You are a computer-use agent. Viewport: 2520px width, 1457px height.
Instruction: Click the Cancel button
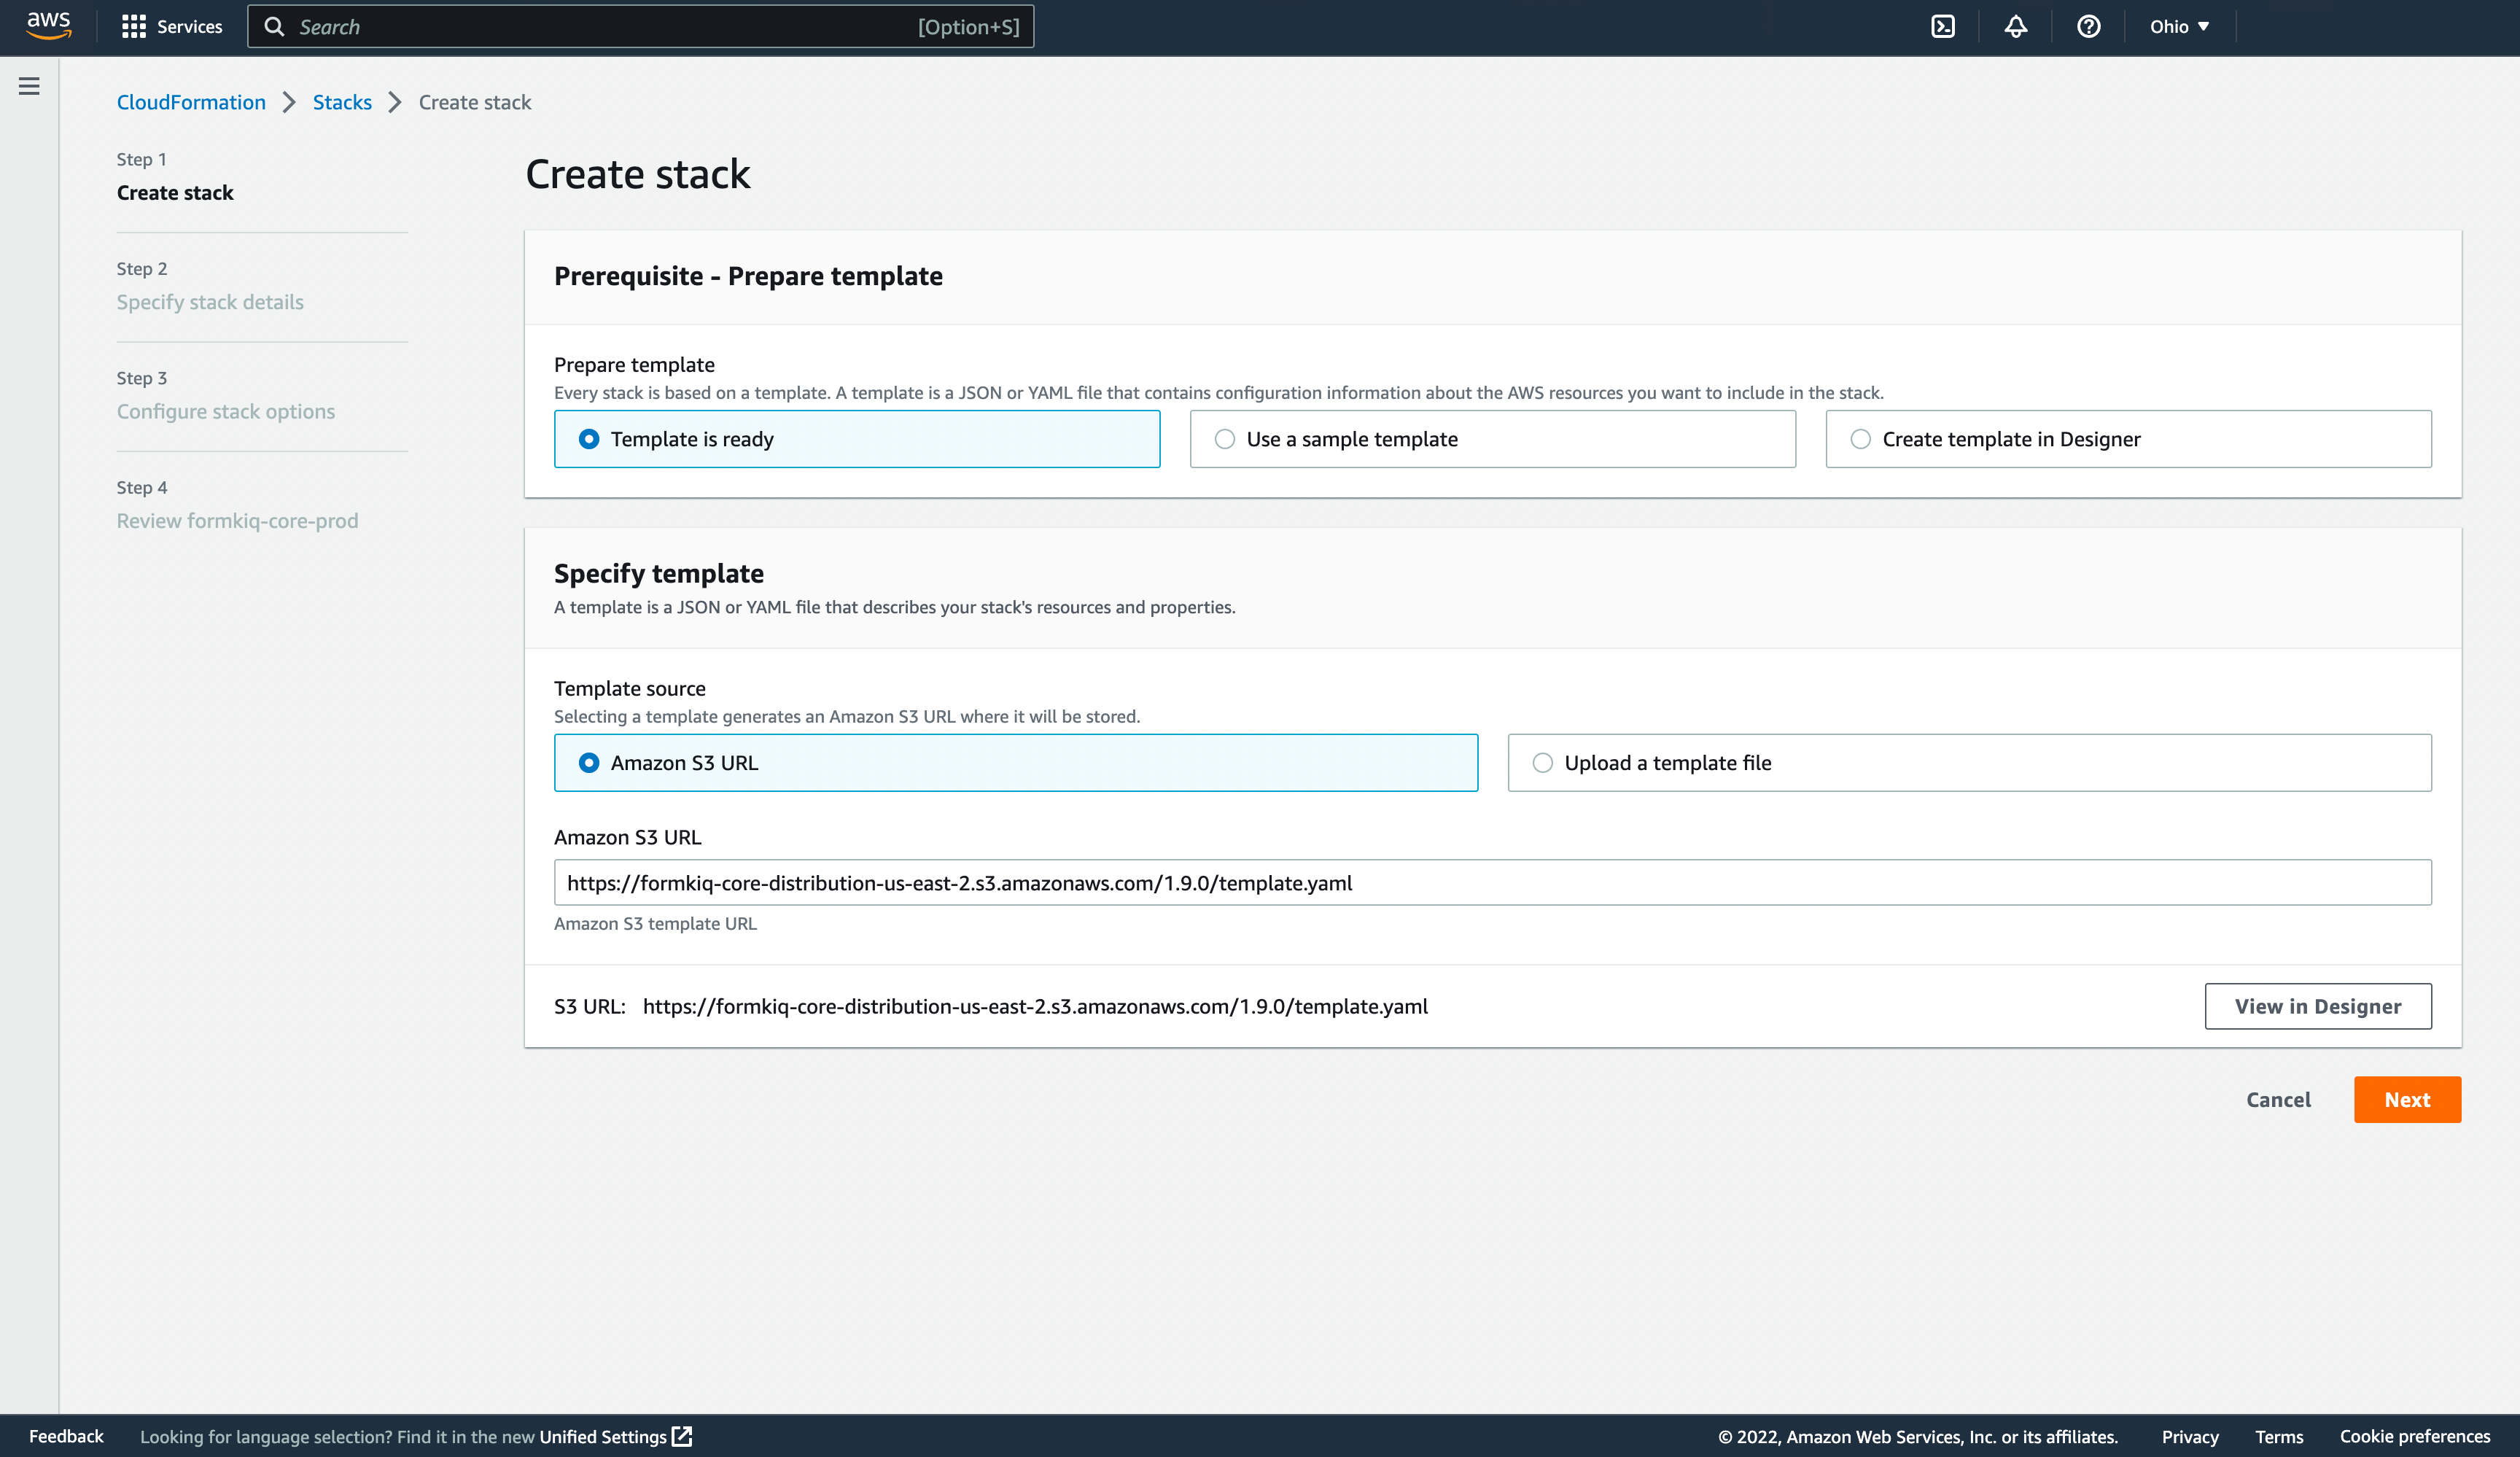click(x=2278, y=1099)
